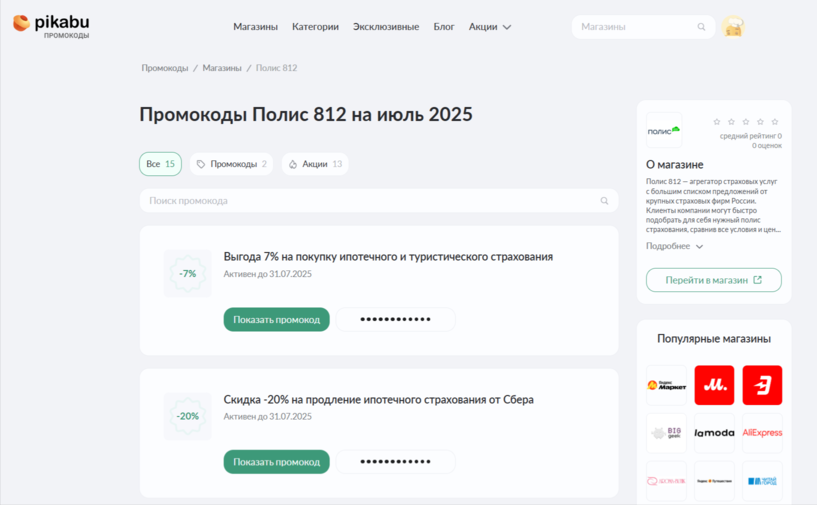Click the О магазине heading
Image resolution: width=817 pixels, height=505 pixels.
coord(675,165)
